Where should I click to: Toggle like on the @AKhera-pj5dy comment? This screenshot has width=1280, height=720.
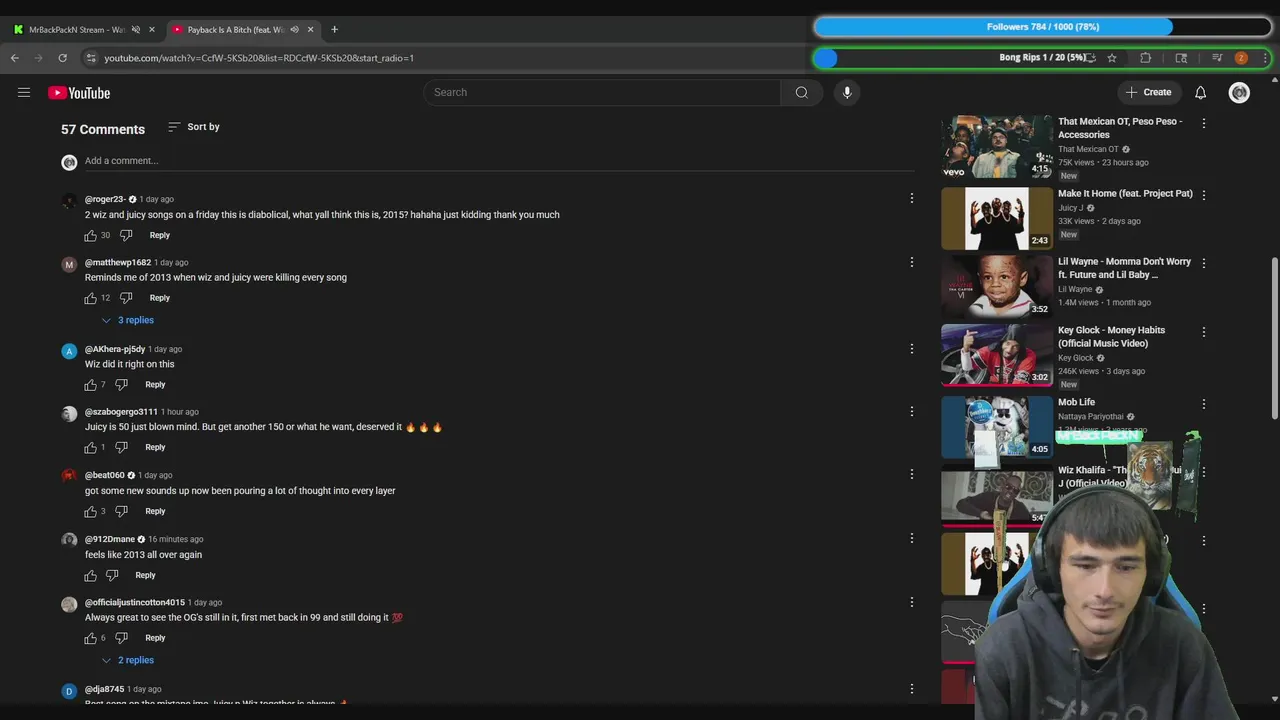click(91, 385)
